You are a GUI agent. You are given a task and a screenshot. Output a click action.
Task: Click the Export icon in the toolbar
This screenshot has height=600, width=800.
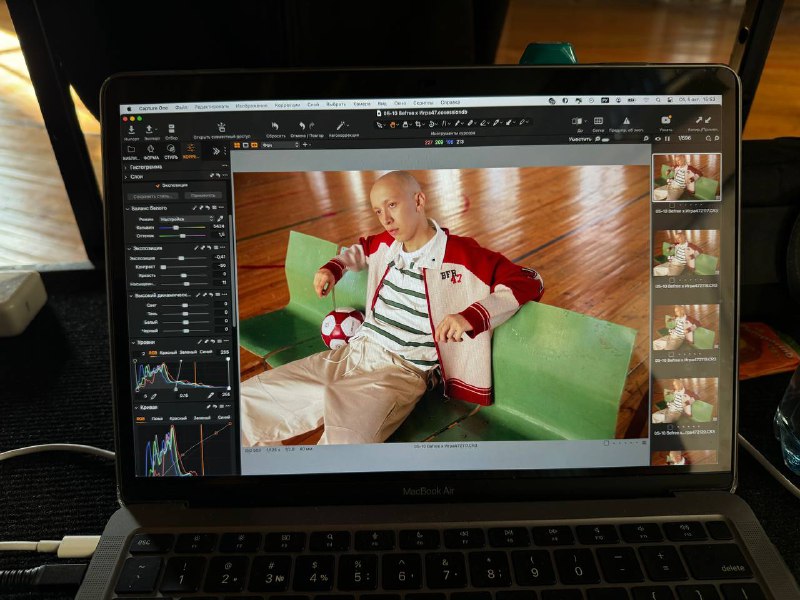click(x=149, y=130)
